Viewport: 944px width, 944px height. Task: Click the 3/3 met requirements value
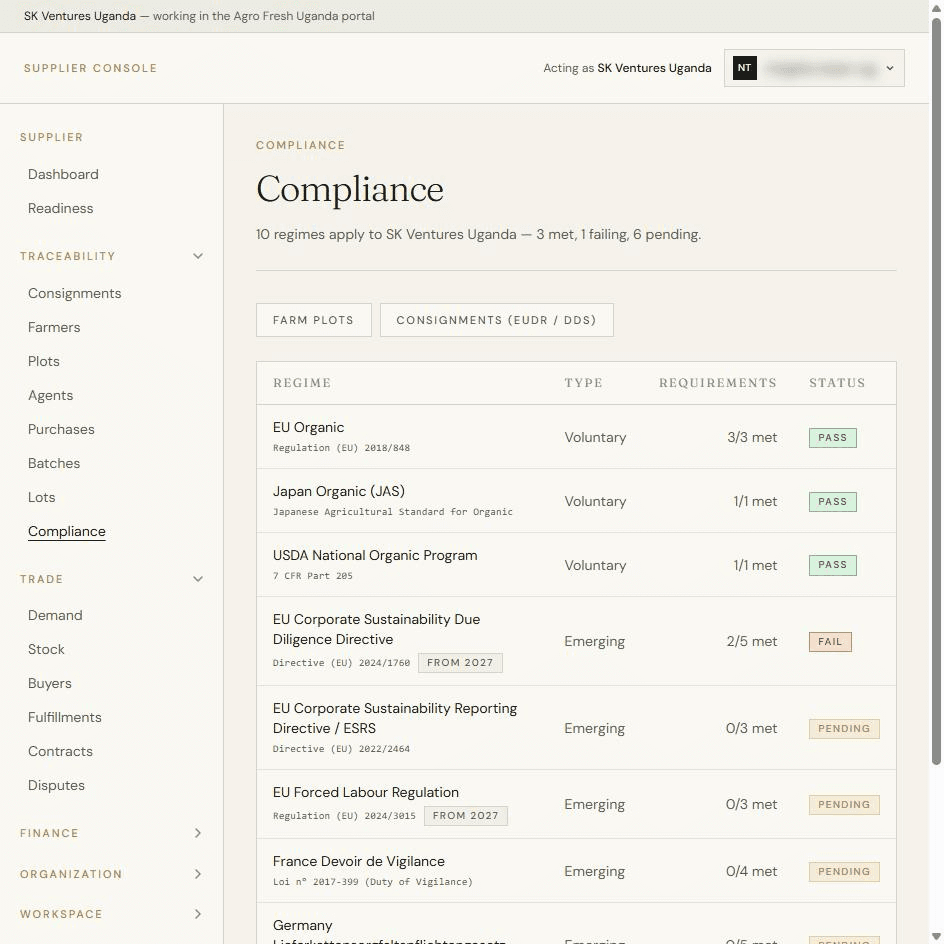pyautogui.click(x=752, y=437)
